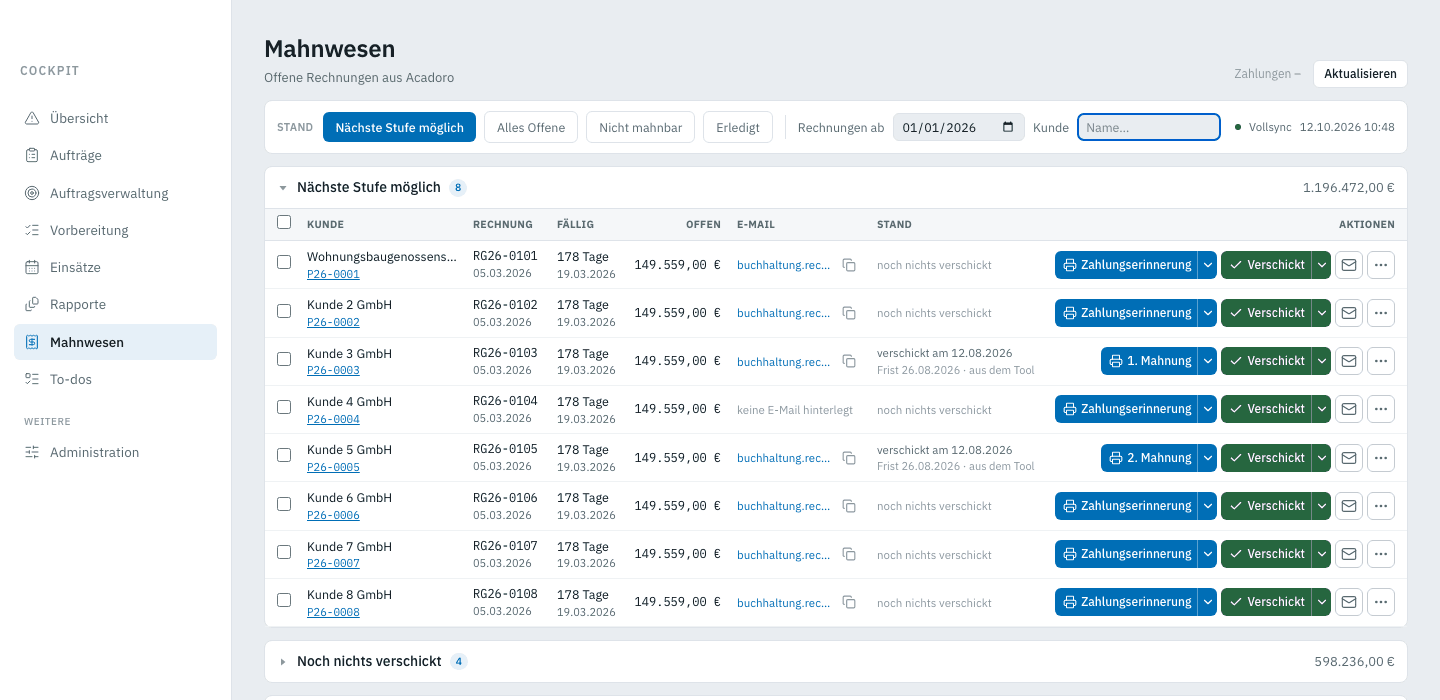Show the Nicht mahnbar filter
The height and width of the screenshot is (700, 1440).
pos(640,127)
